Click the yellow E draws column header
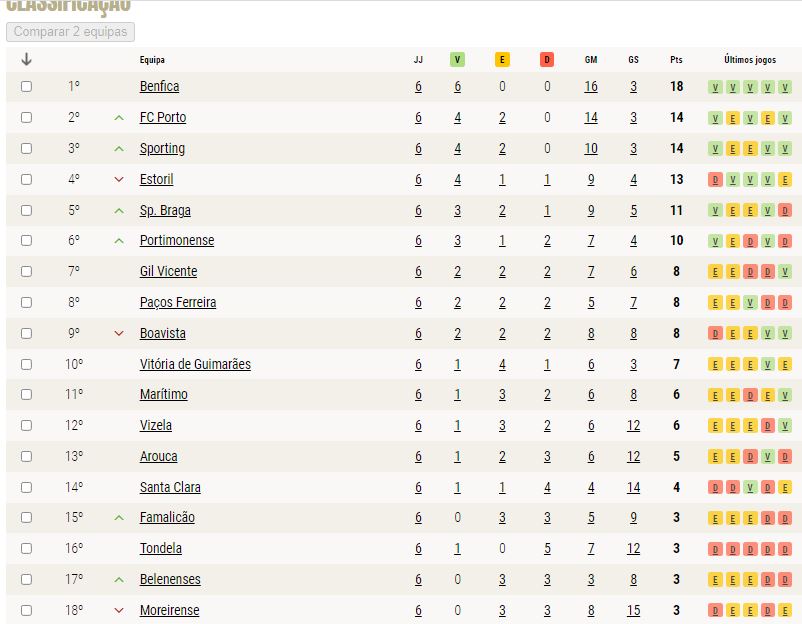 [502, 59]
